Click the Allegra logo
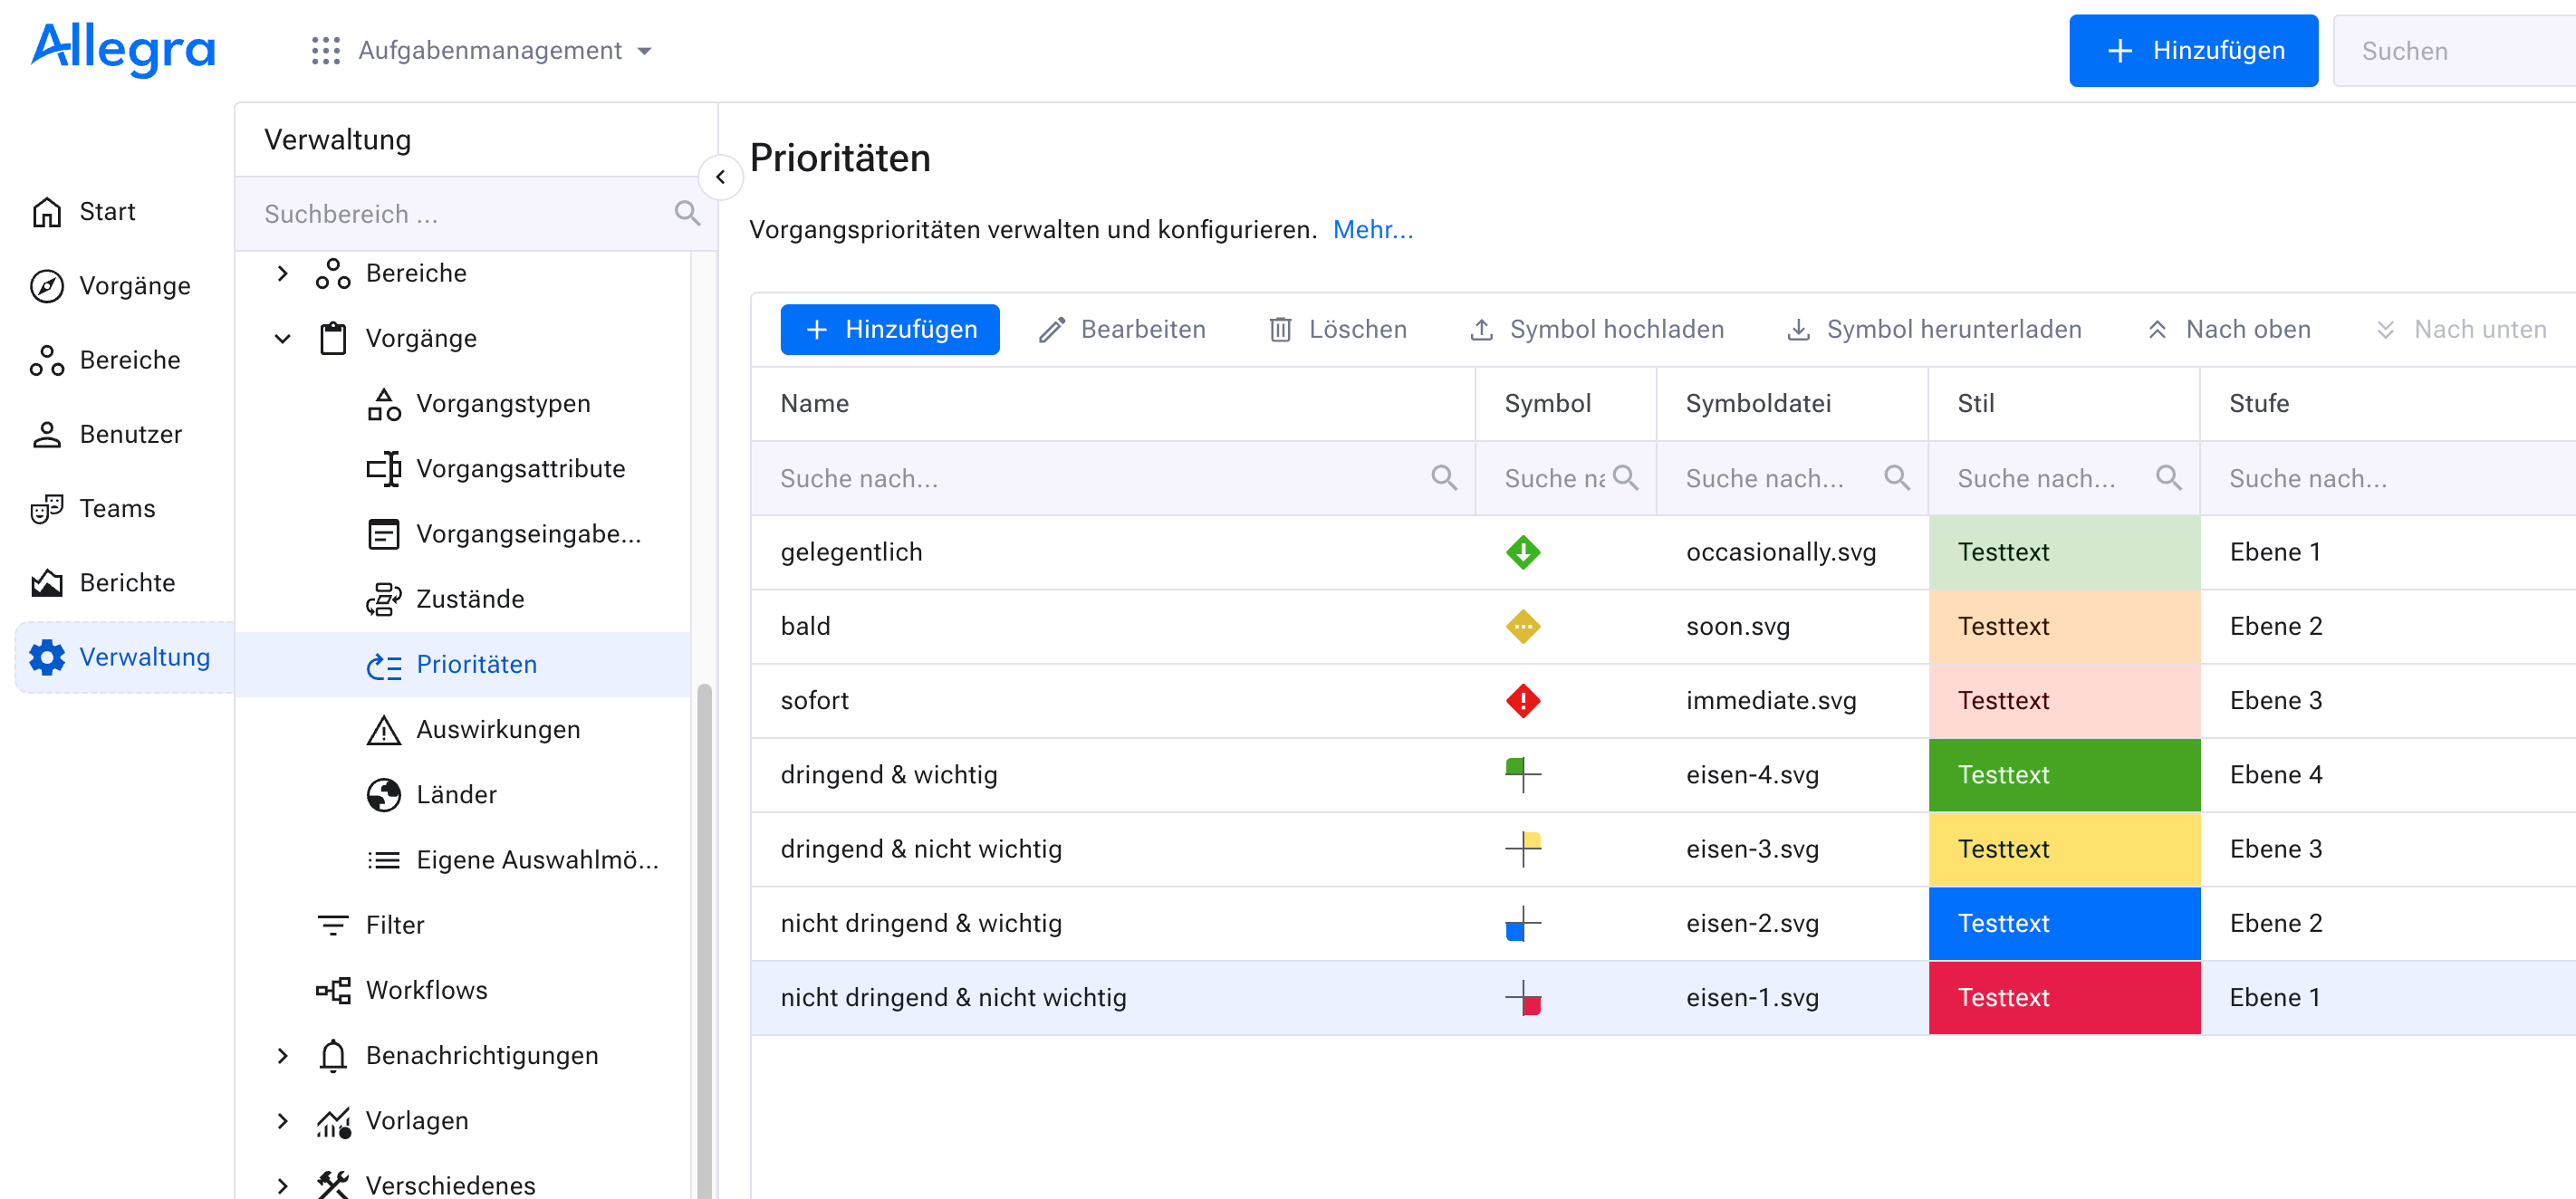 (x=123, y=50)
